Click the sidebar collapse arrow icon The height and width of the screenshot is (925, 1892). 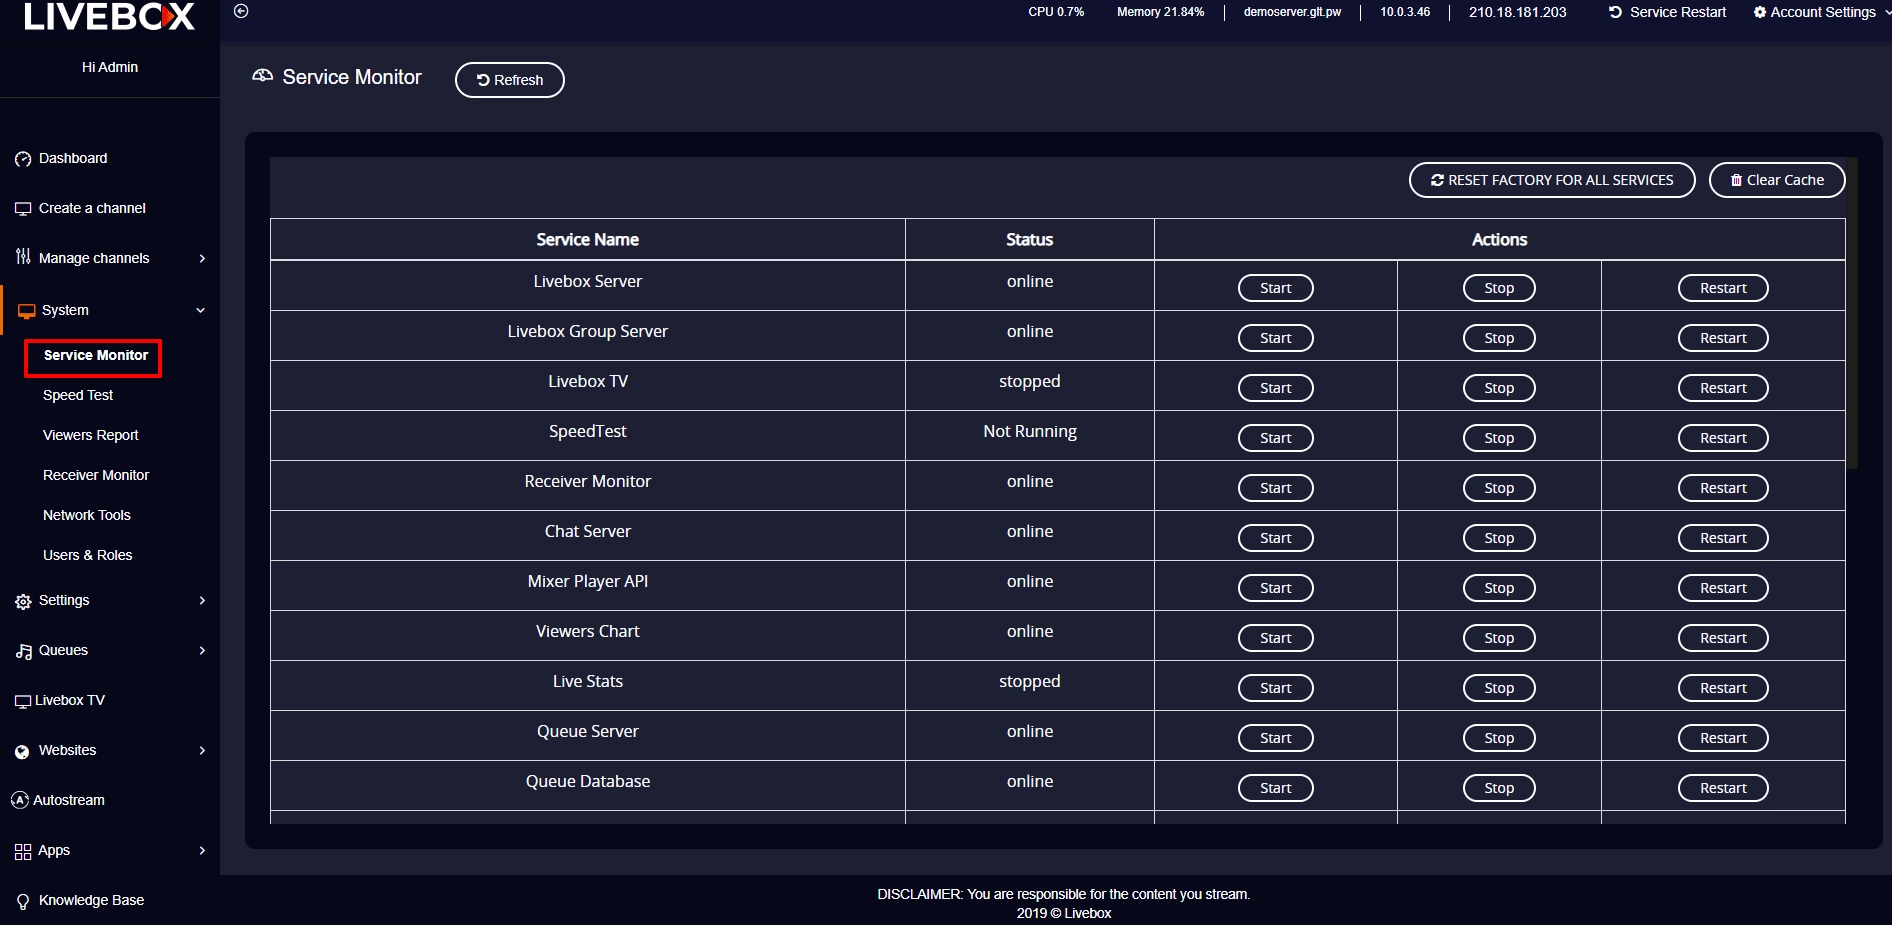(241, 11)
